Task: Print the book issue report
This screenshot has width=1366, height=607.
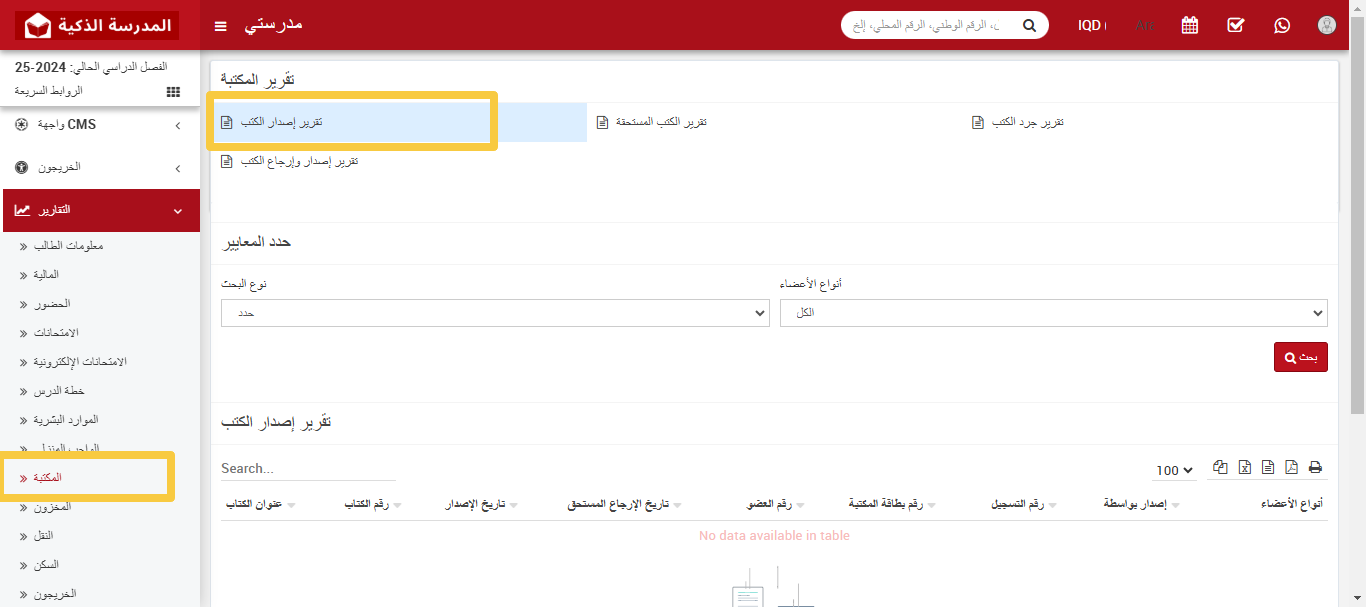Action: pyautogui.click(x=1315, y=467)
